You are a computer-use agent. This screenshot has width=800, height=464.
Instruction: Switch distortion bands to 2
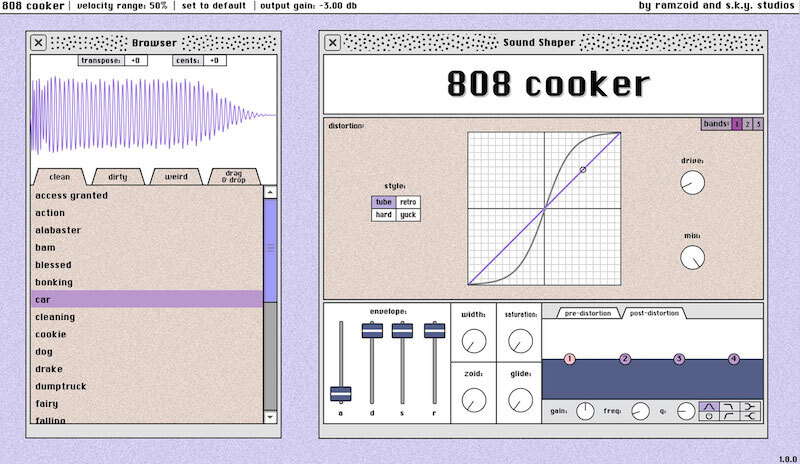[748, 124]
